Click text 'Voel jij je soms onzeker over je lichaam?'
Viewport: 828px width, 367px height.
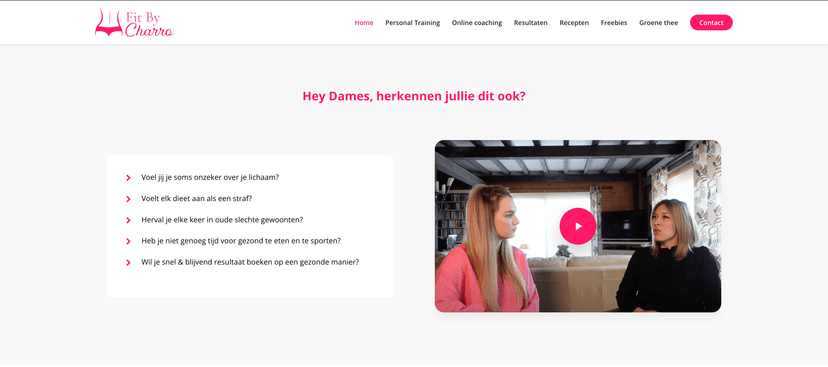tap(210, 177)
